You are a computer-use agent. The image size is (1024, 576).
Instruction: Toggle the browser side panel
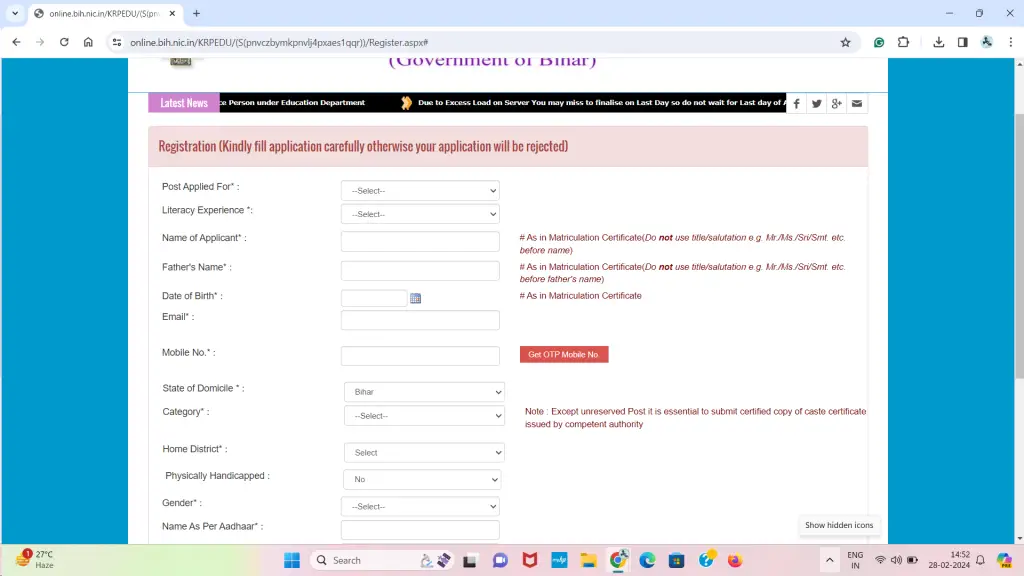(x=963, y=42)
